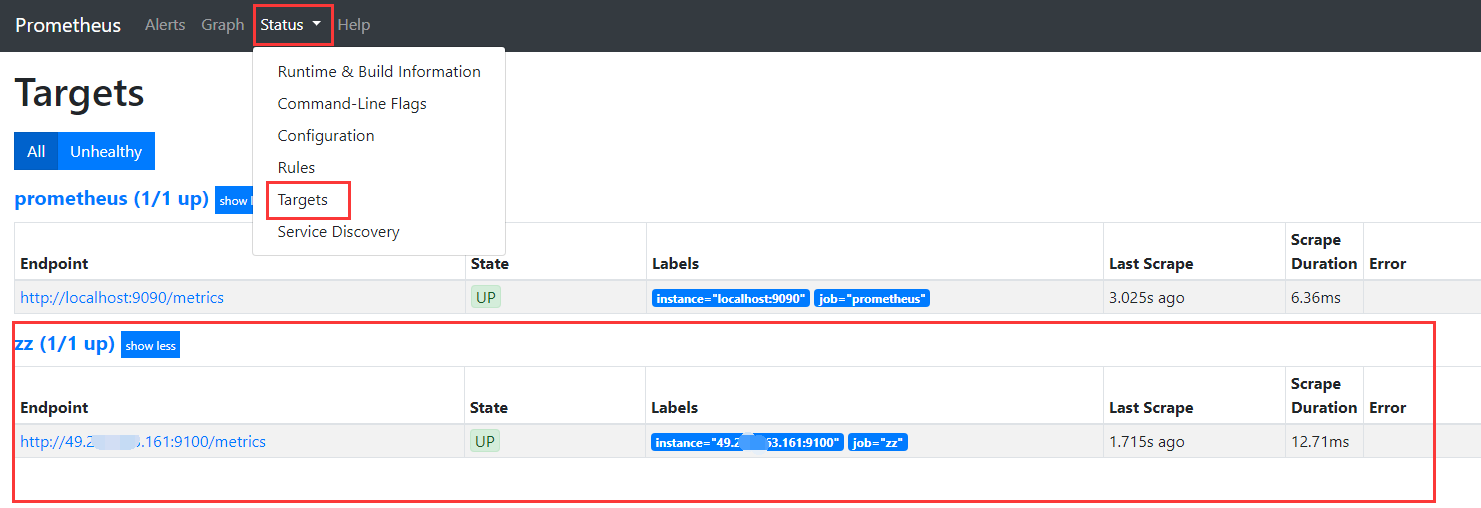Open the Help link in navbar
Viewport: 1481px width, 508px height.
point(354,25)
